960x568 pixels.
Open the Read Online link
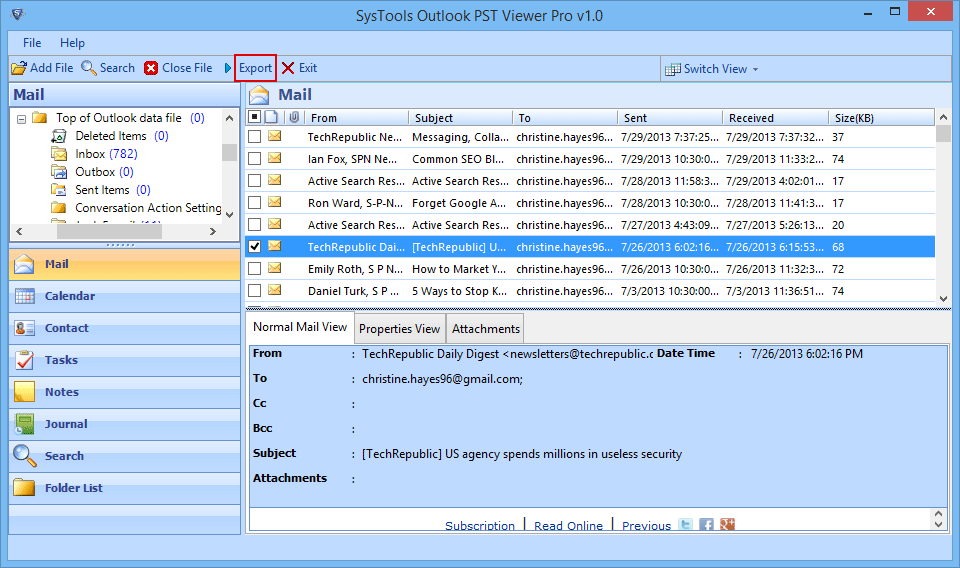click(x=568, y=526)
